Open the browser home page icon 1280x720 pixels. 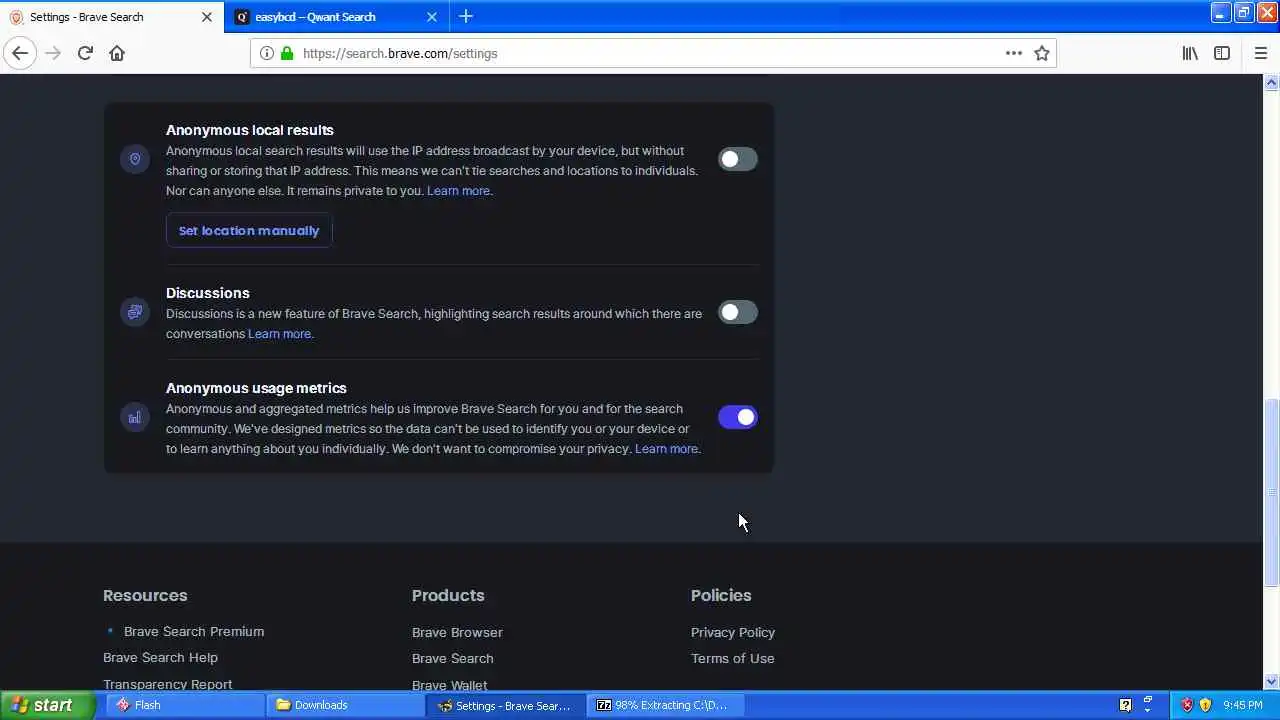coord(117,53)
